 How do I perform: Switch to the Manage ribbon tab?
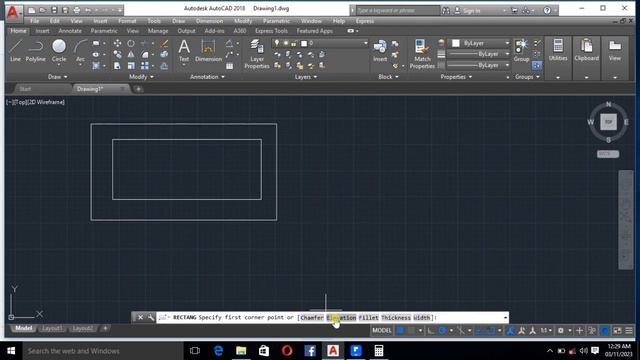coord(158,31)
